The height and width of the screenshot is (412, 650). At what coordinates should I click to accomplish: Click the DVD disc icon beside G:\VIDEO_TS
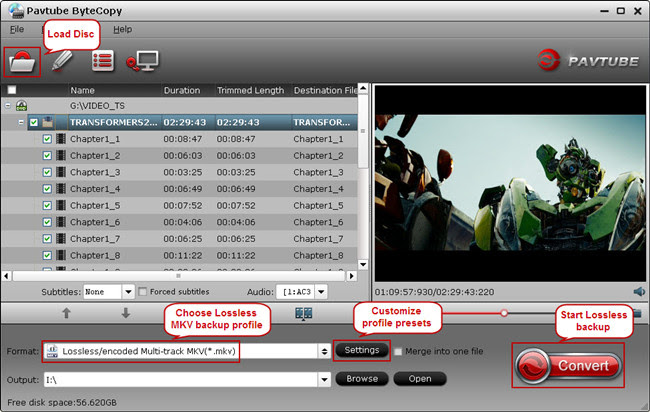click(x=21, y=106)
